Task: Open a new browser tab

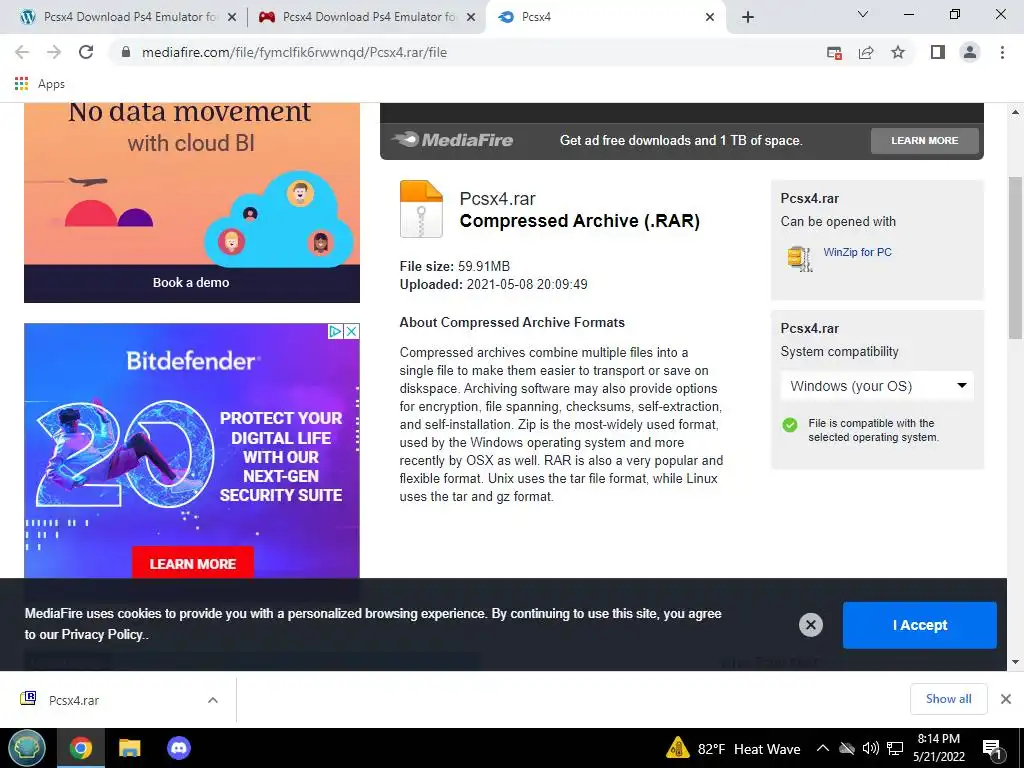Action: (x=748, y=17)
